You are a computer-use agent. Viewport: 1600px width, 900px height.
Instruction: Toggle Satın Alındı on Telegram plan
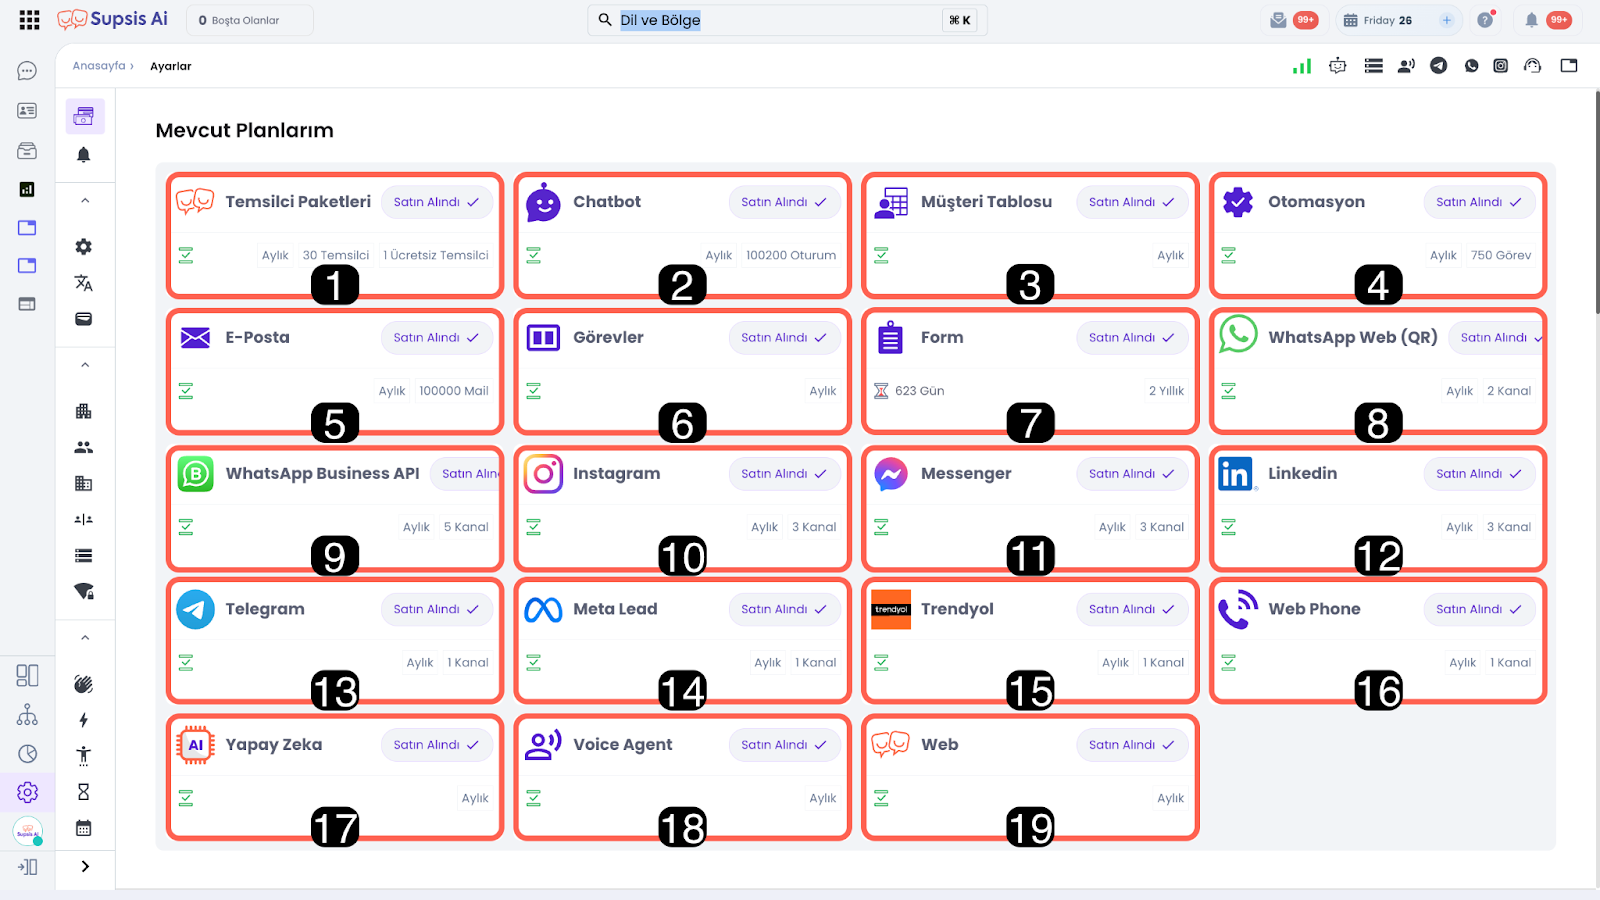[435, 609]
